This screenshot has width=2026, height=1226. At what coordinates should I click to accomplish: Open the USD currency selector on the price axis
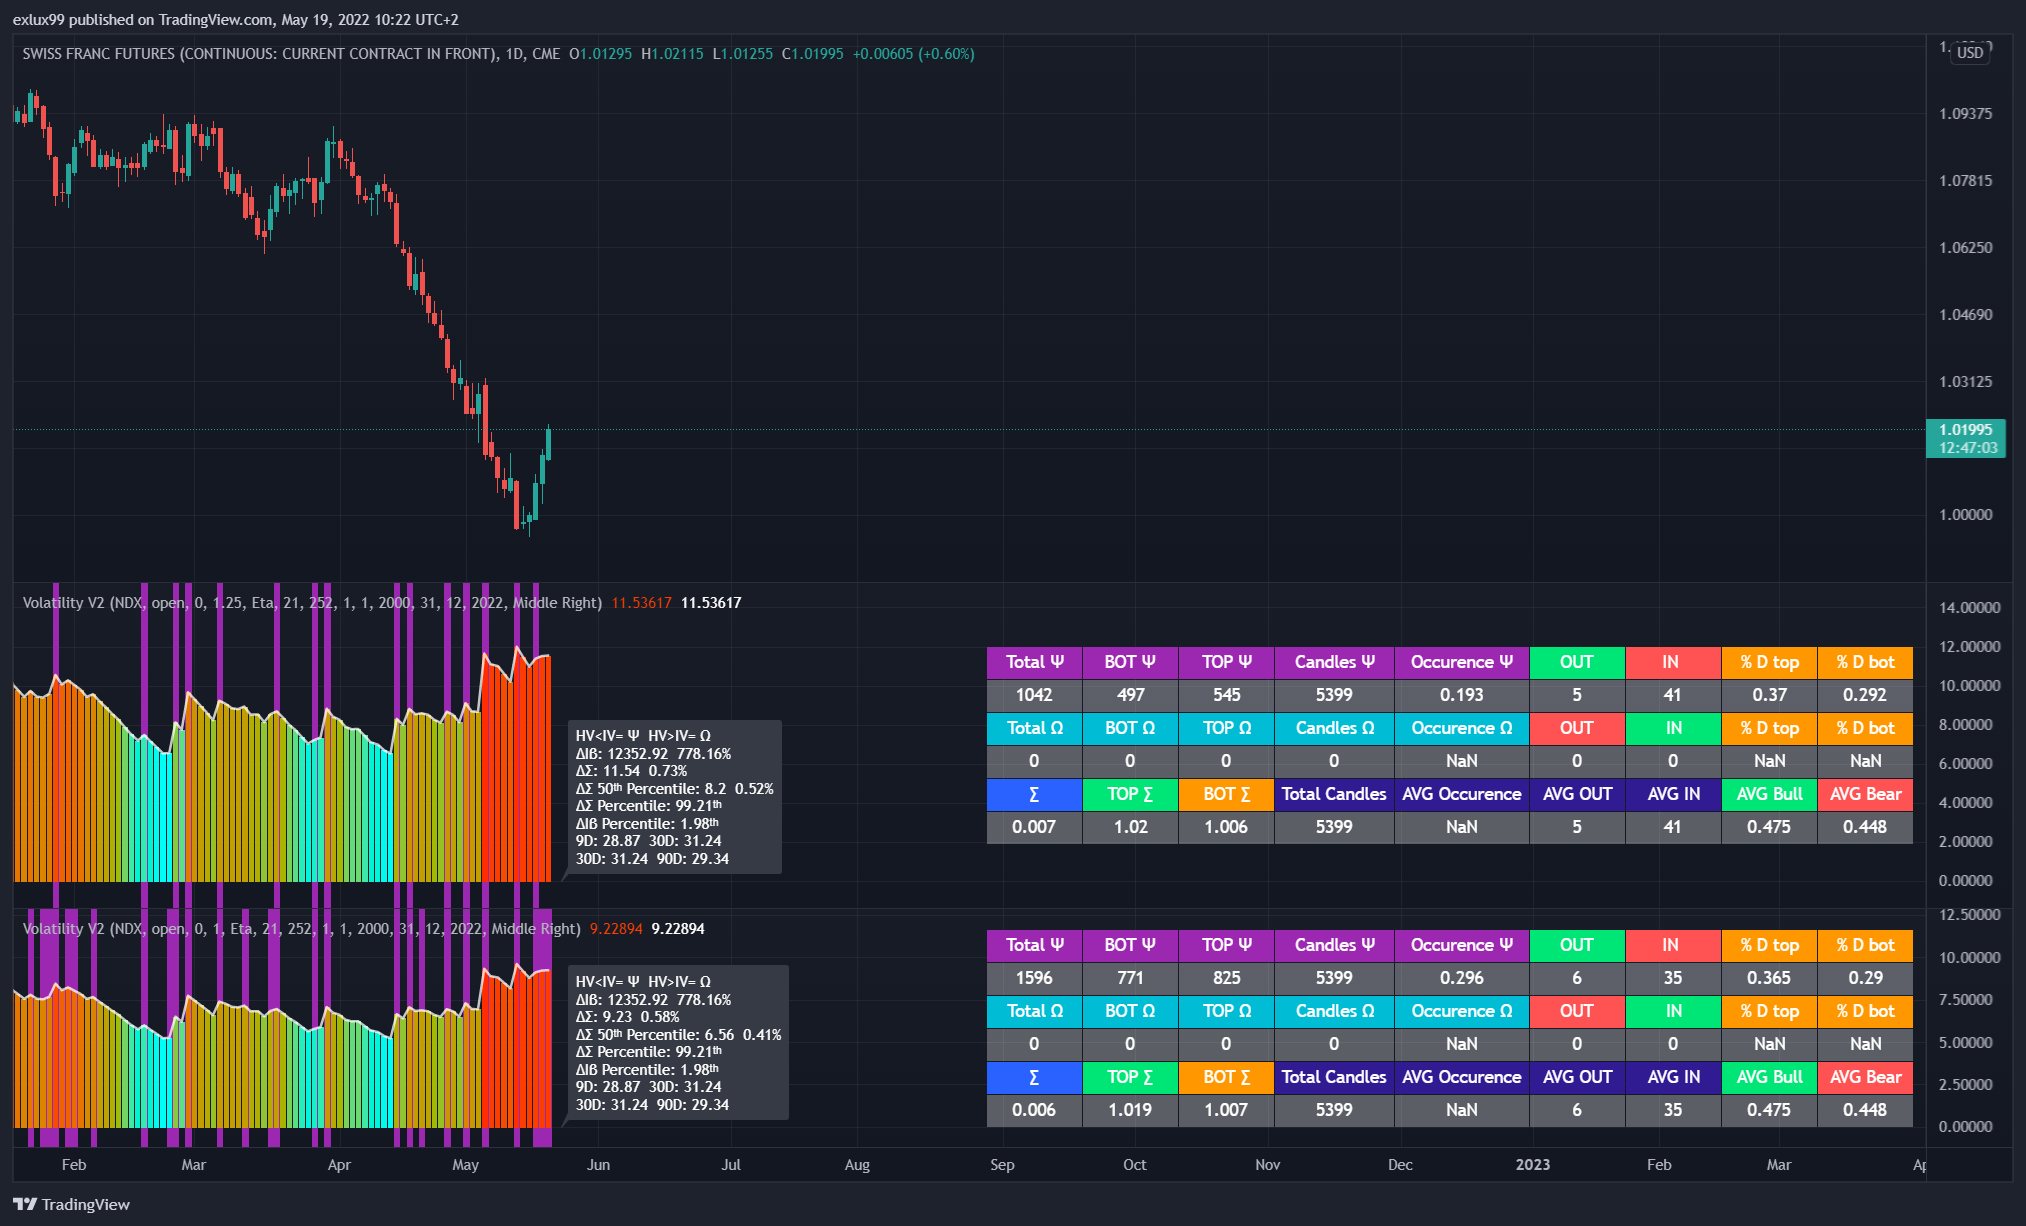(x=1970, y=53)
